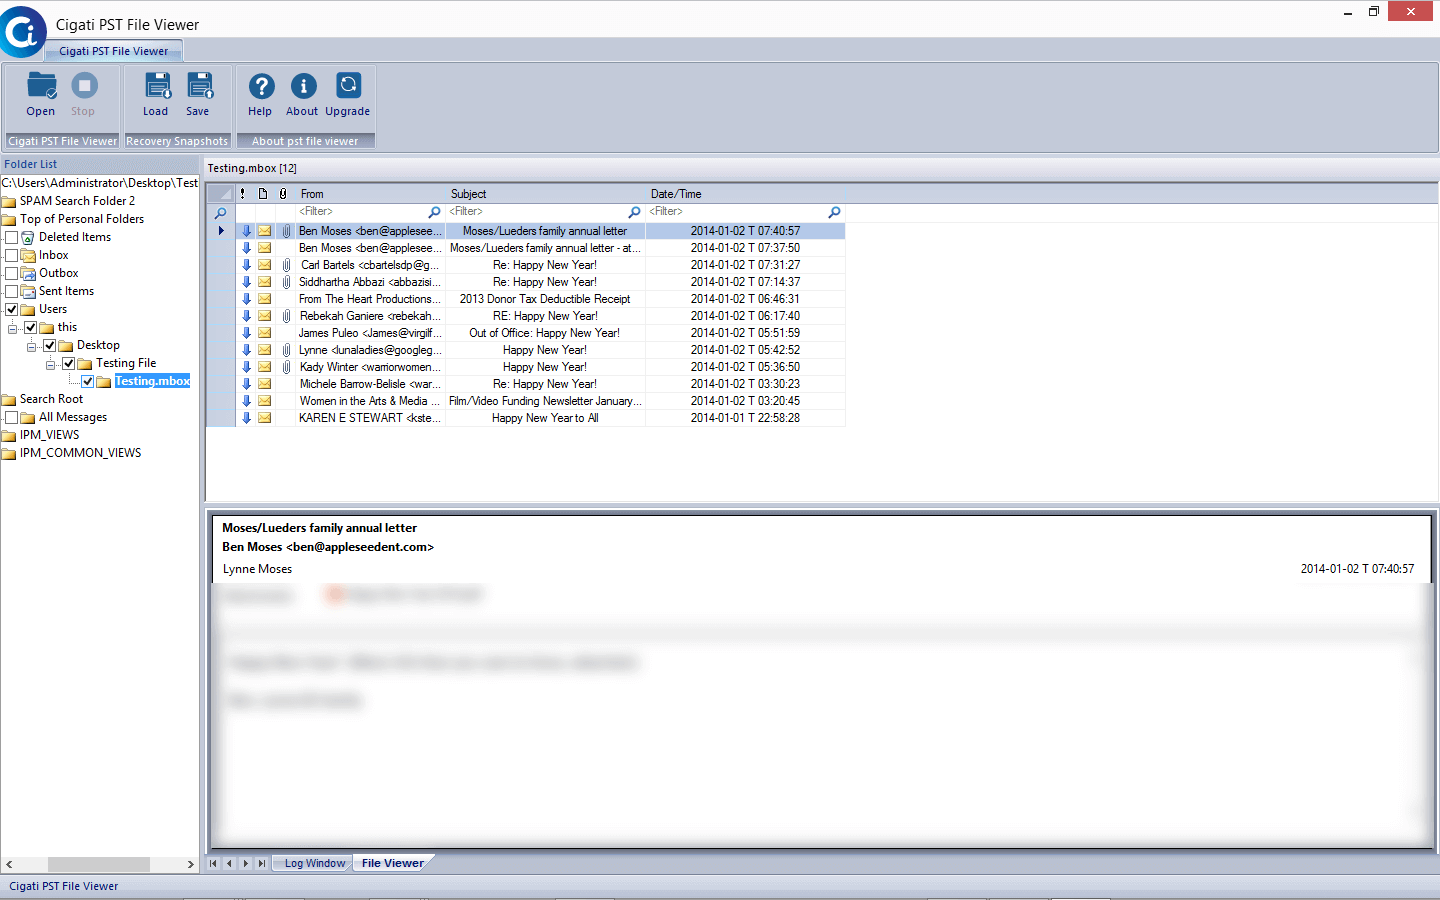Collapse the Desktop tree node
Screen dimensions: 1440x900
coord(32,346)
